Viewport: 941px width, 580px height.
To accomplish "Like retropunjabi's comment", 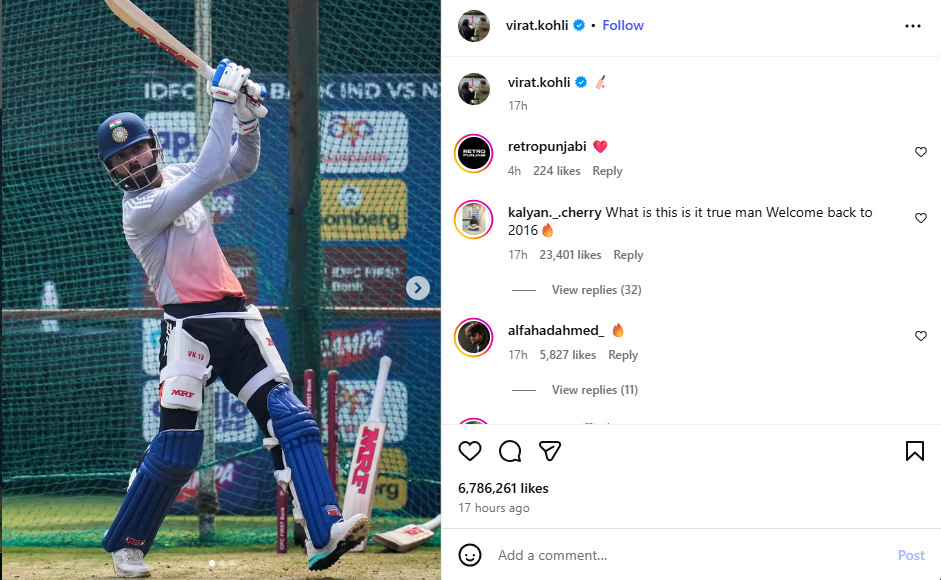I will point(921,152).
